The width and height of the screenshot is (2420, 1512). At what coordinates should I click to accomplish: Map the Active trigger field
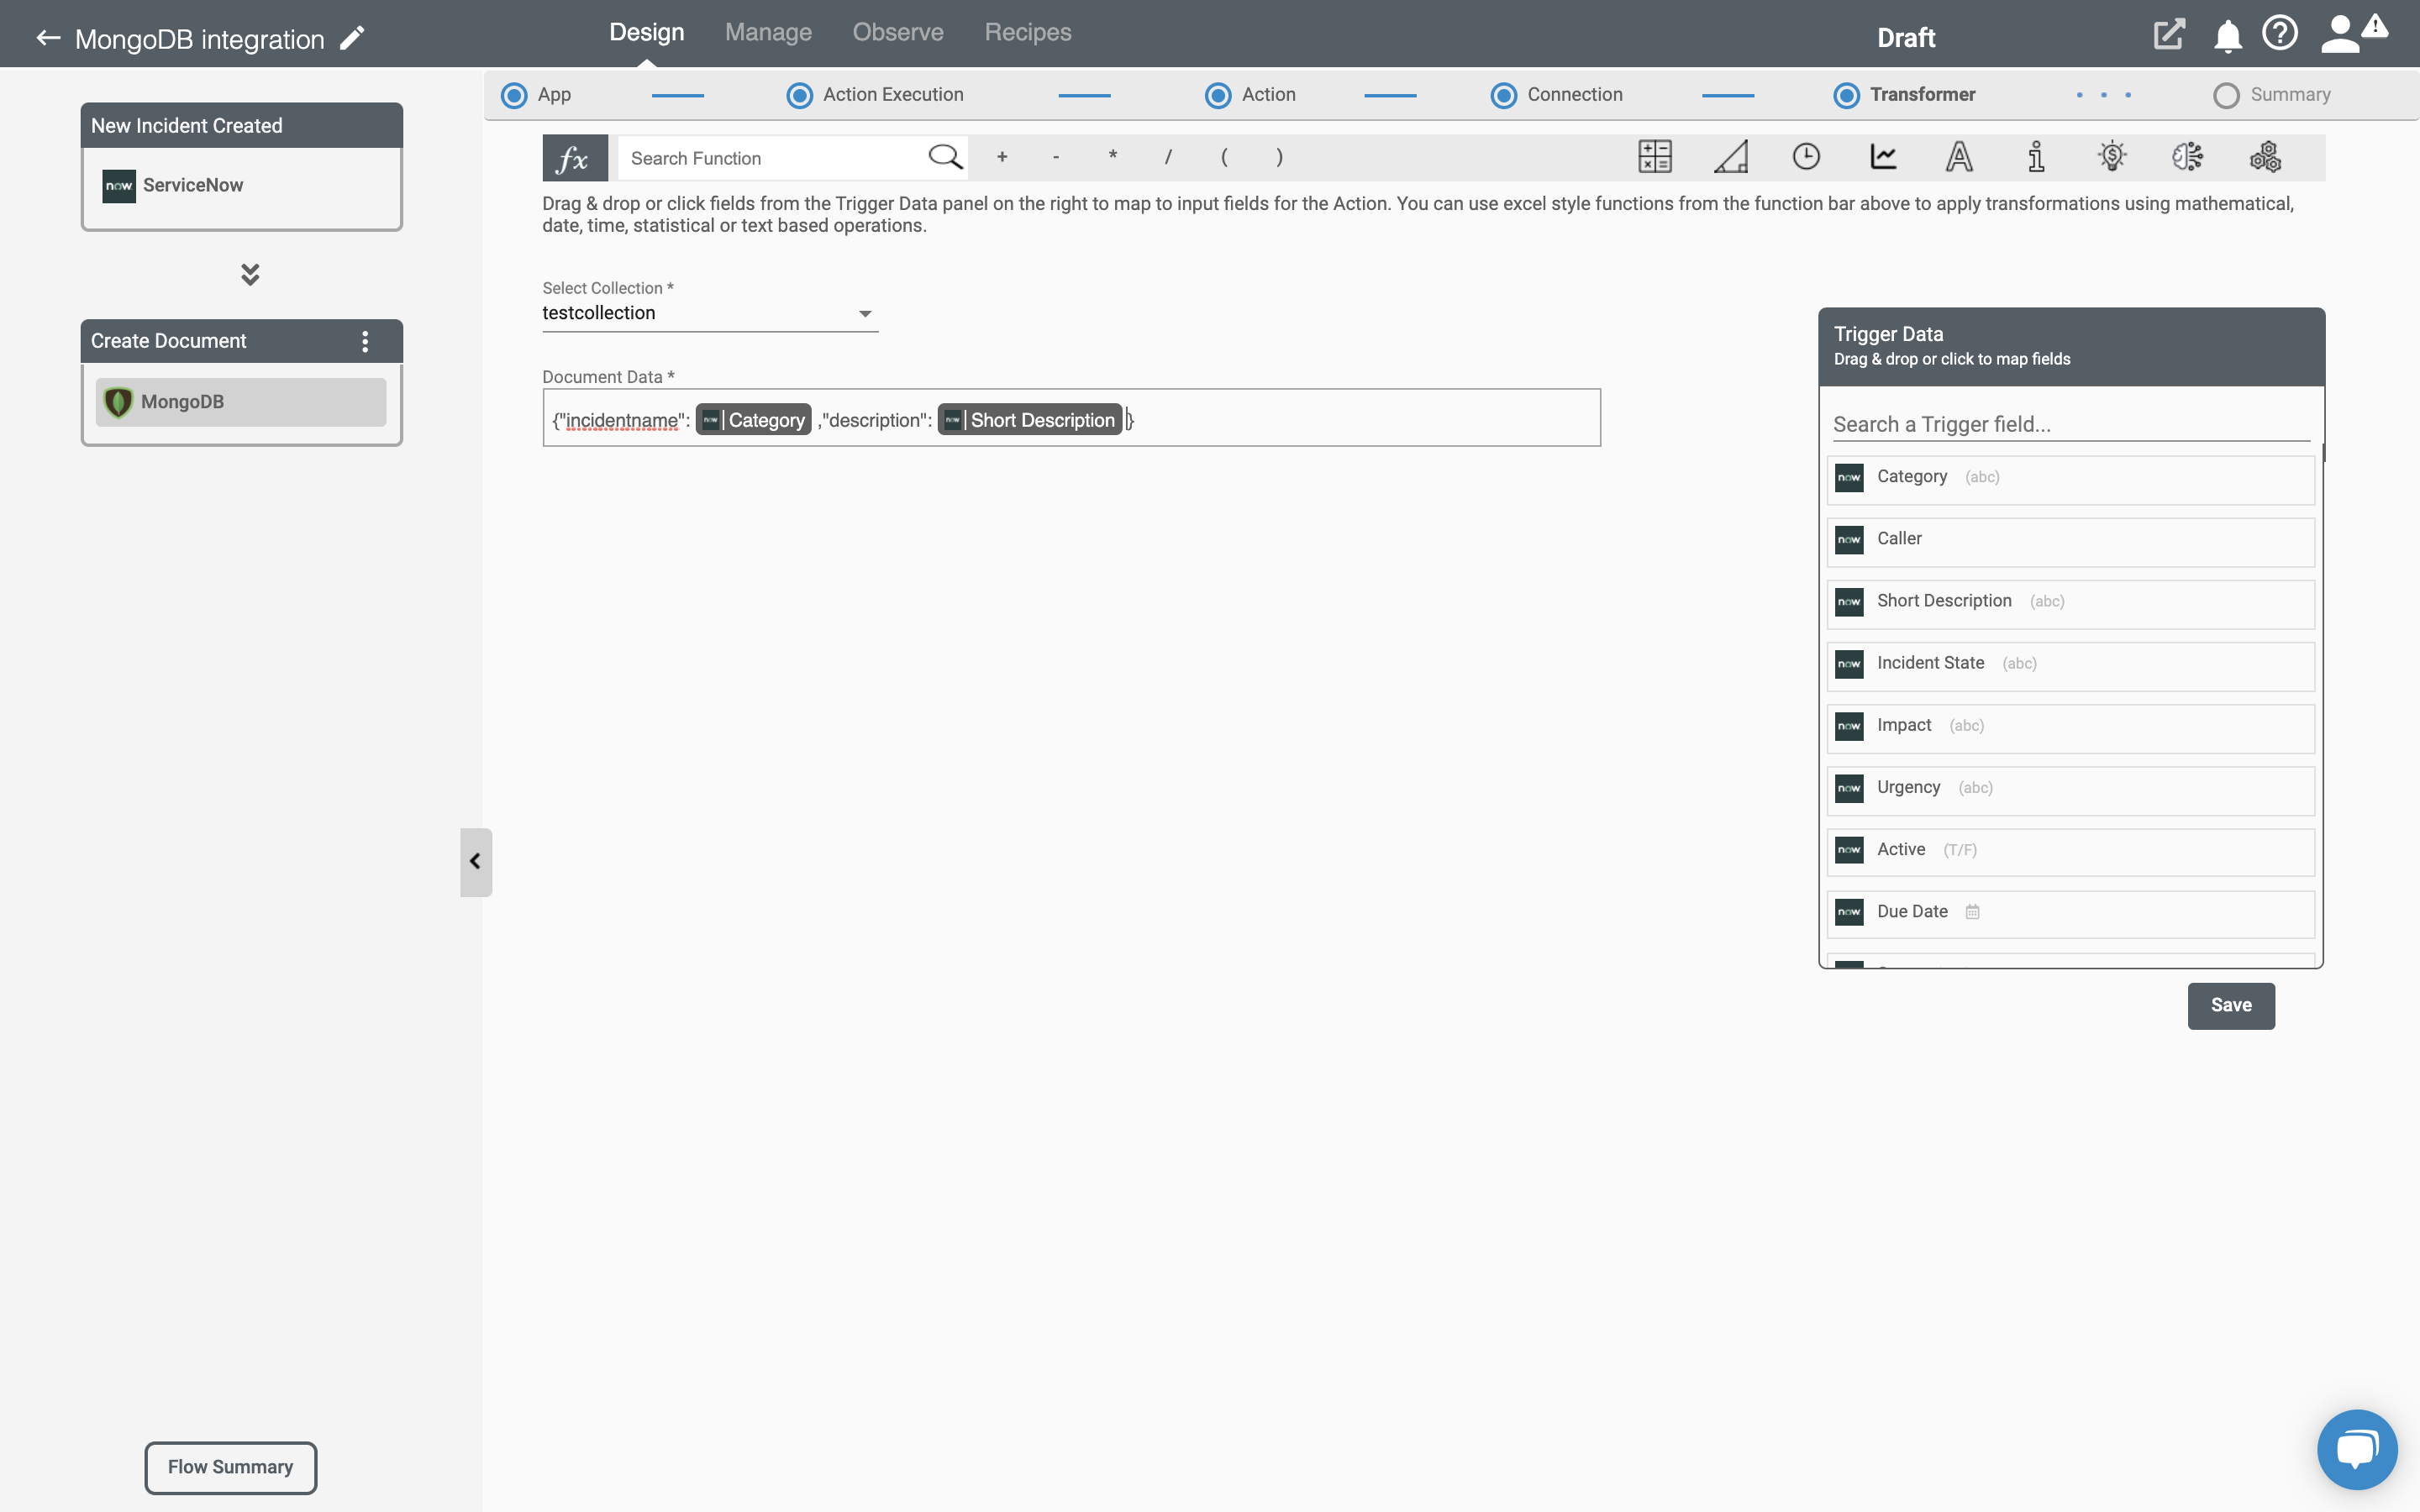2070,852
